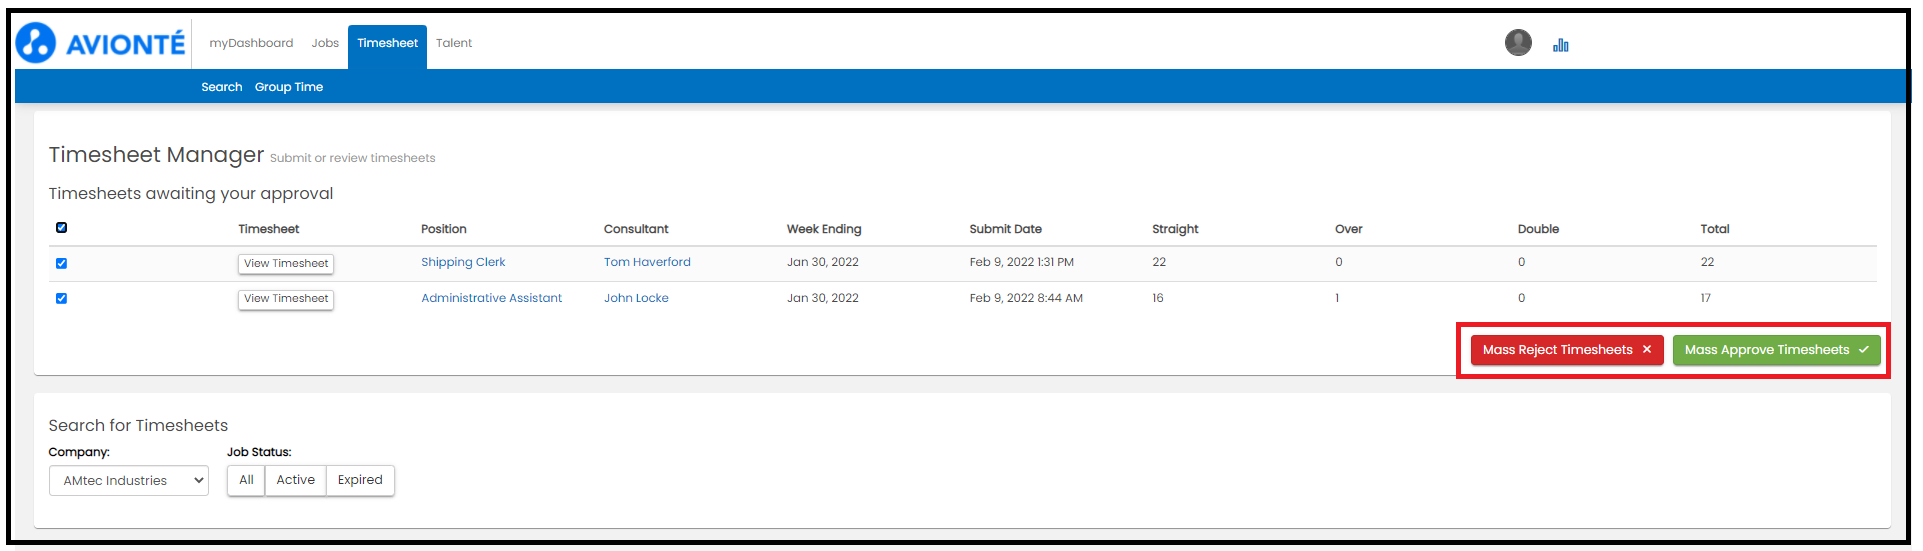Go to the myDashboard tab
The image size is (1923, 551).
pos(251,43)
